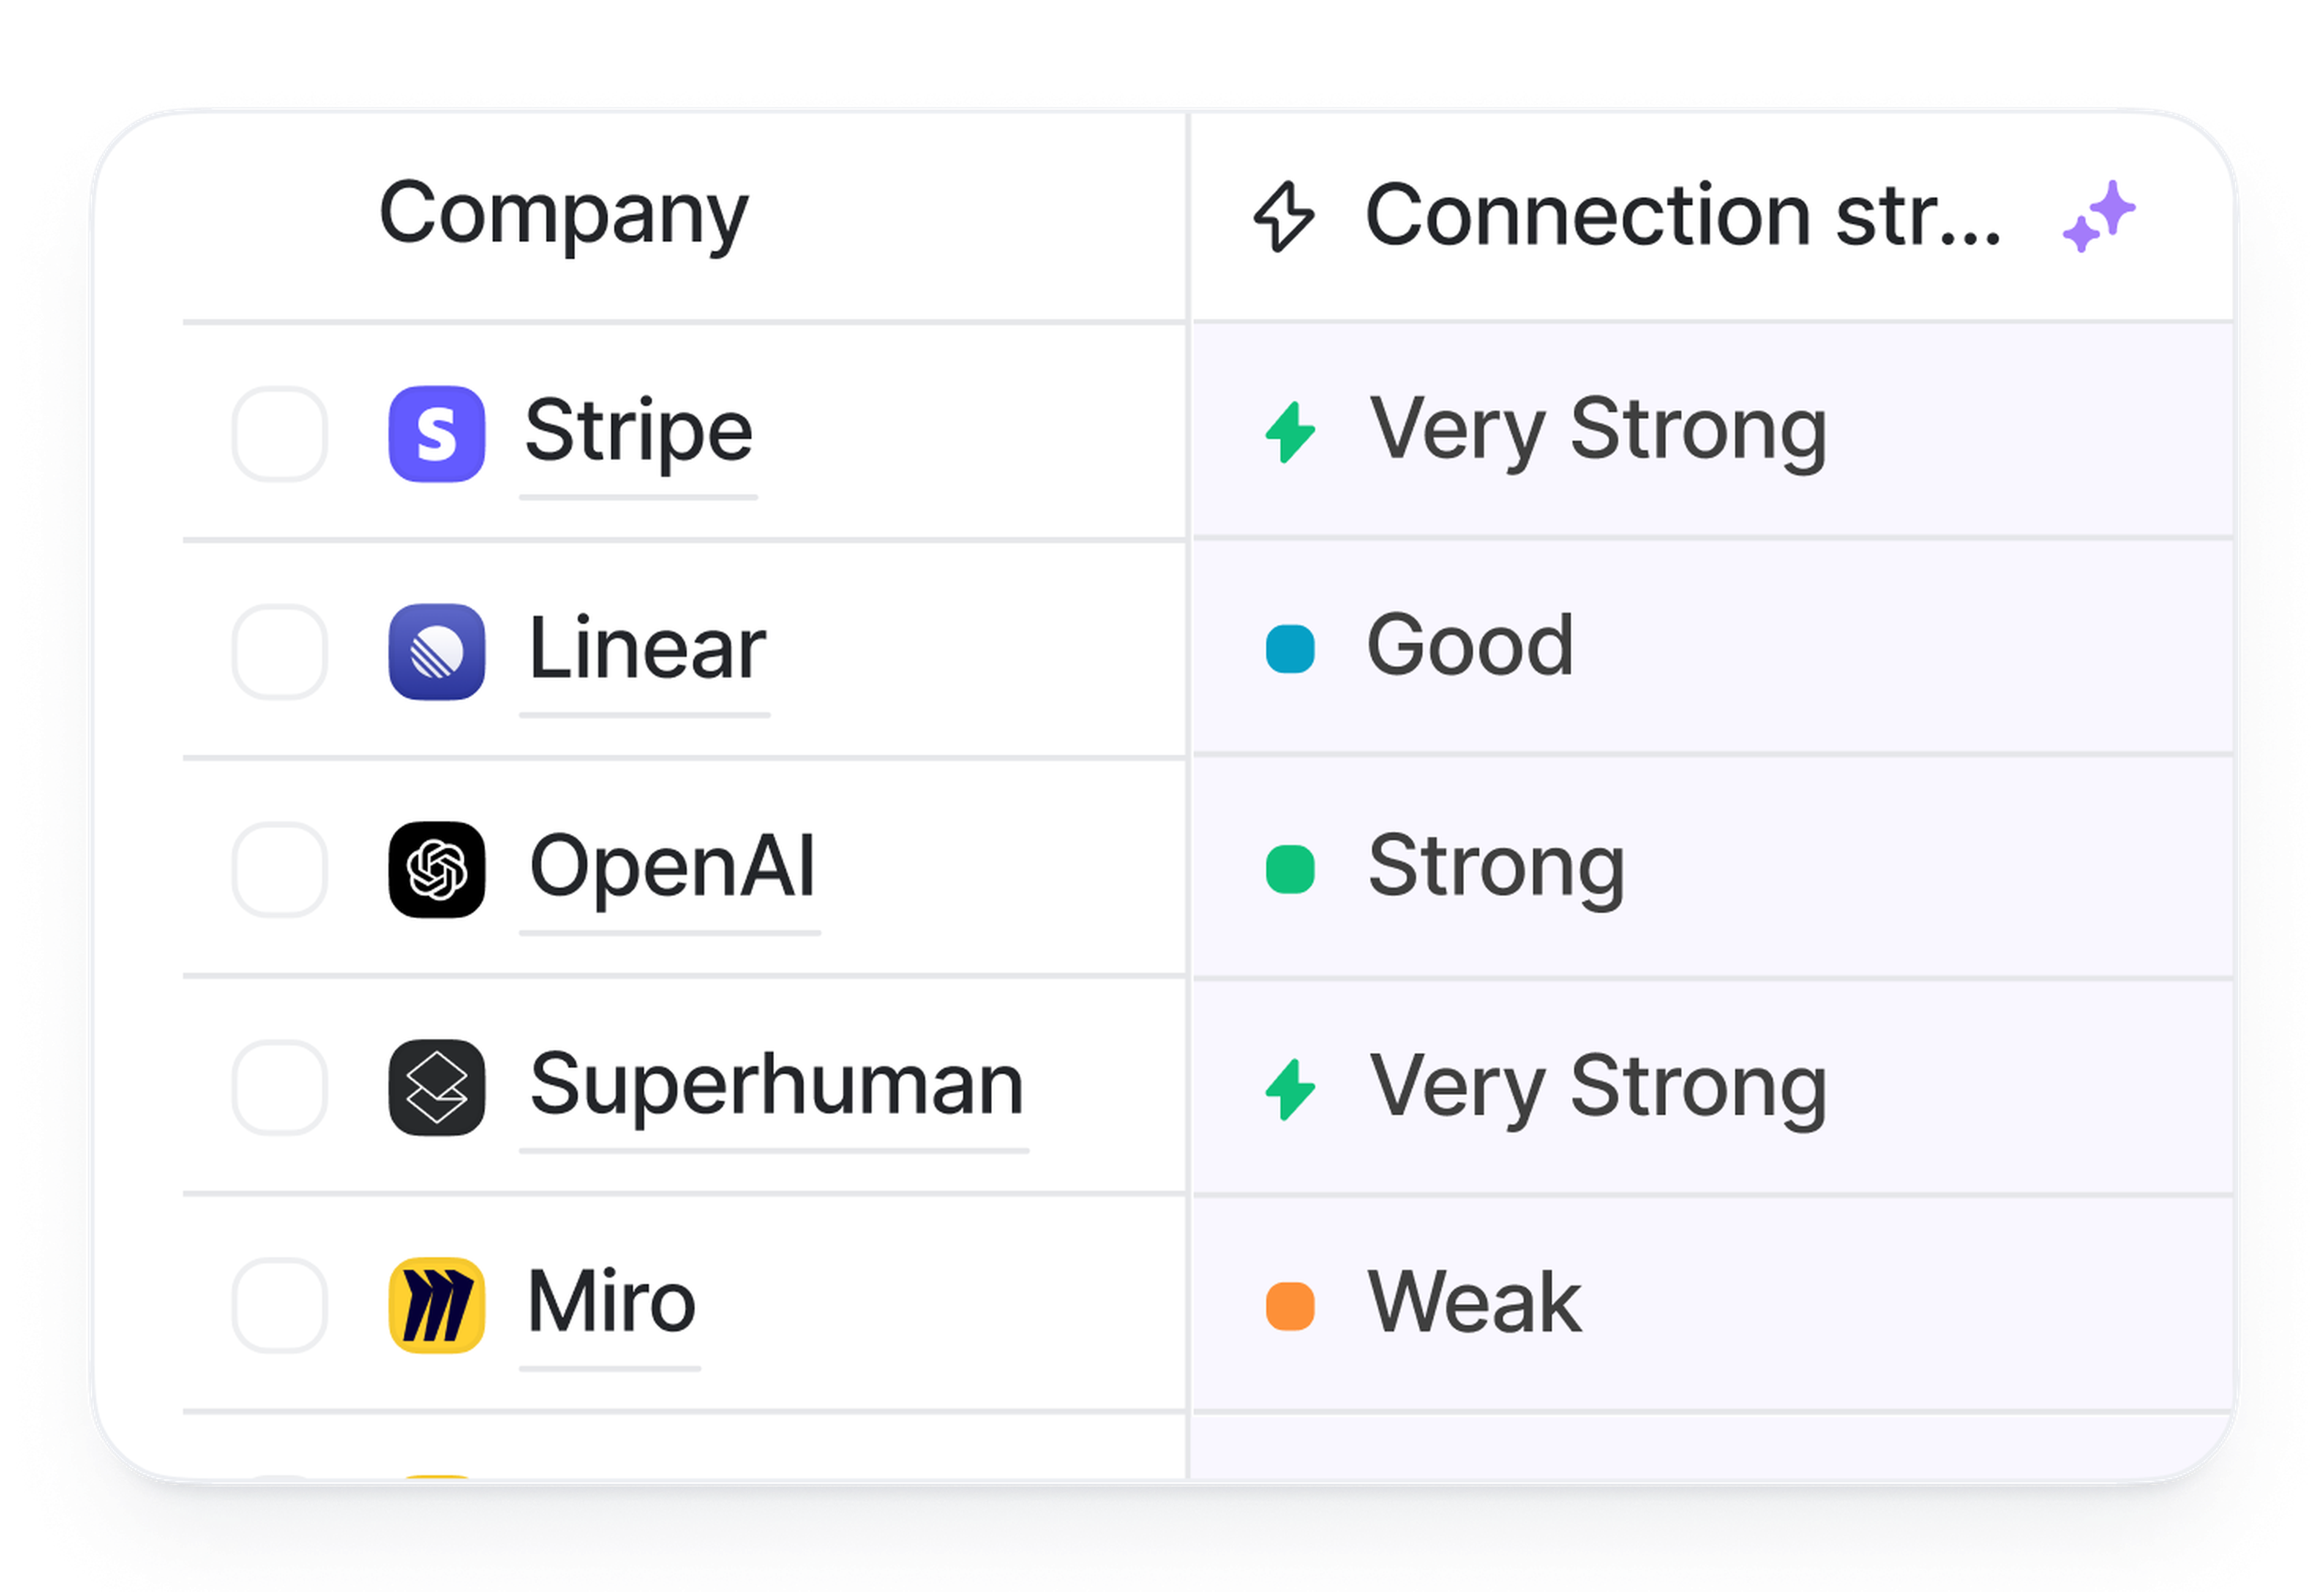Screen dimensions: 2324x1592
Task: Select the Linear row checkbox
Action: point(280,652)
